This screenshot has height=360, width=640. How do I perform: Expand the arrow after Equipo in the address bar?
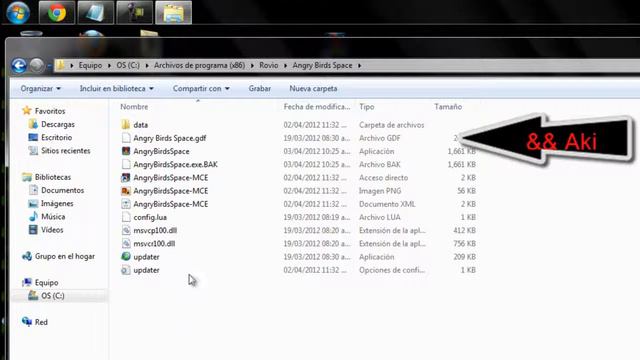(x=109, y=65)
